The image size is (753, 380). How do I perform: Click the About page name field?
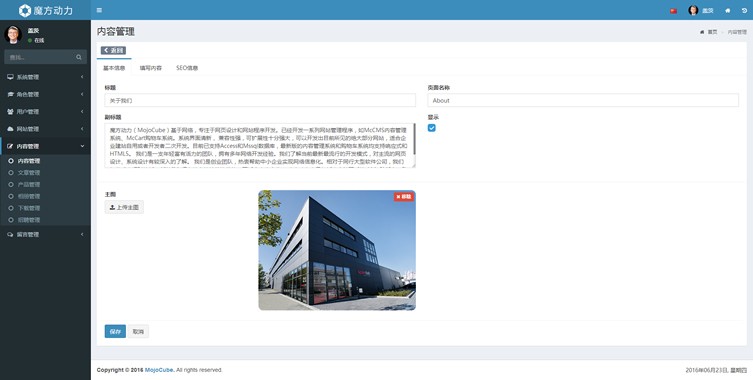click(x=583, y=100)
